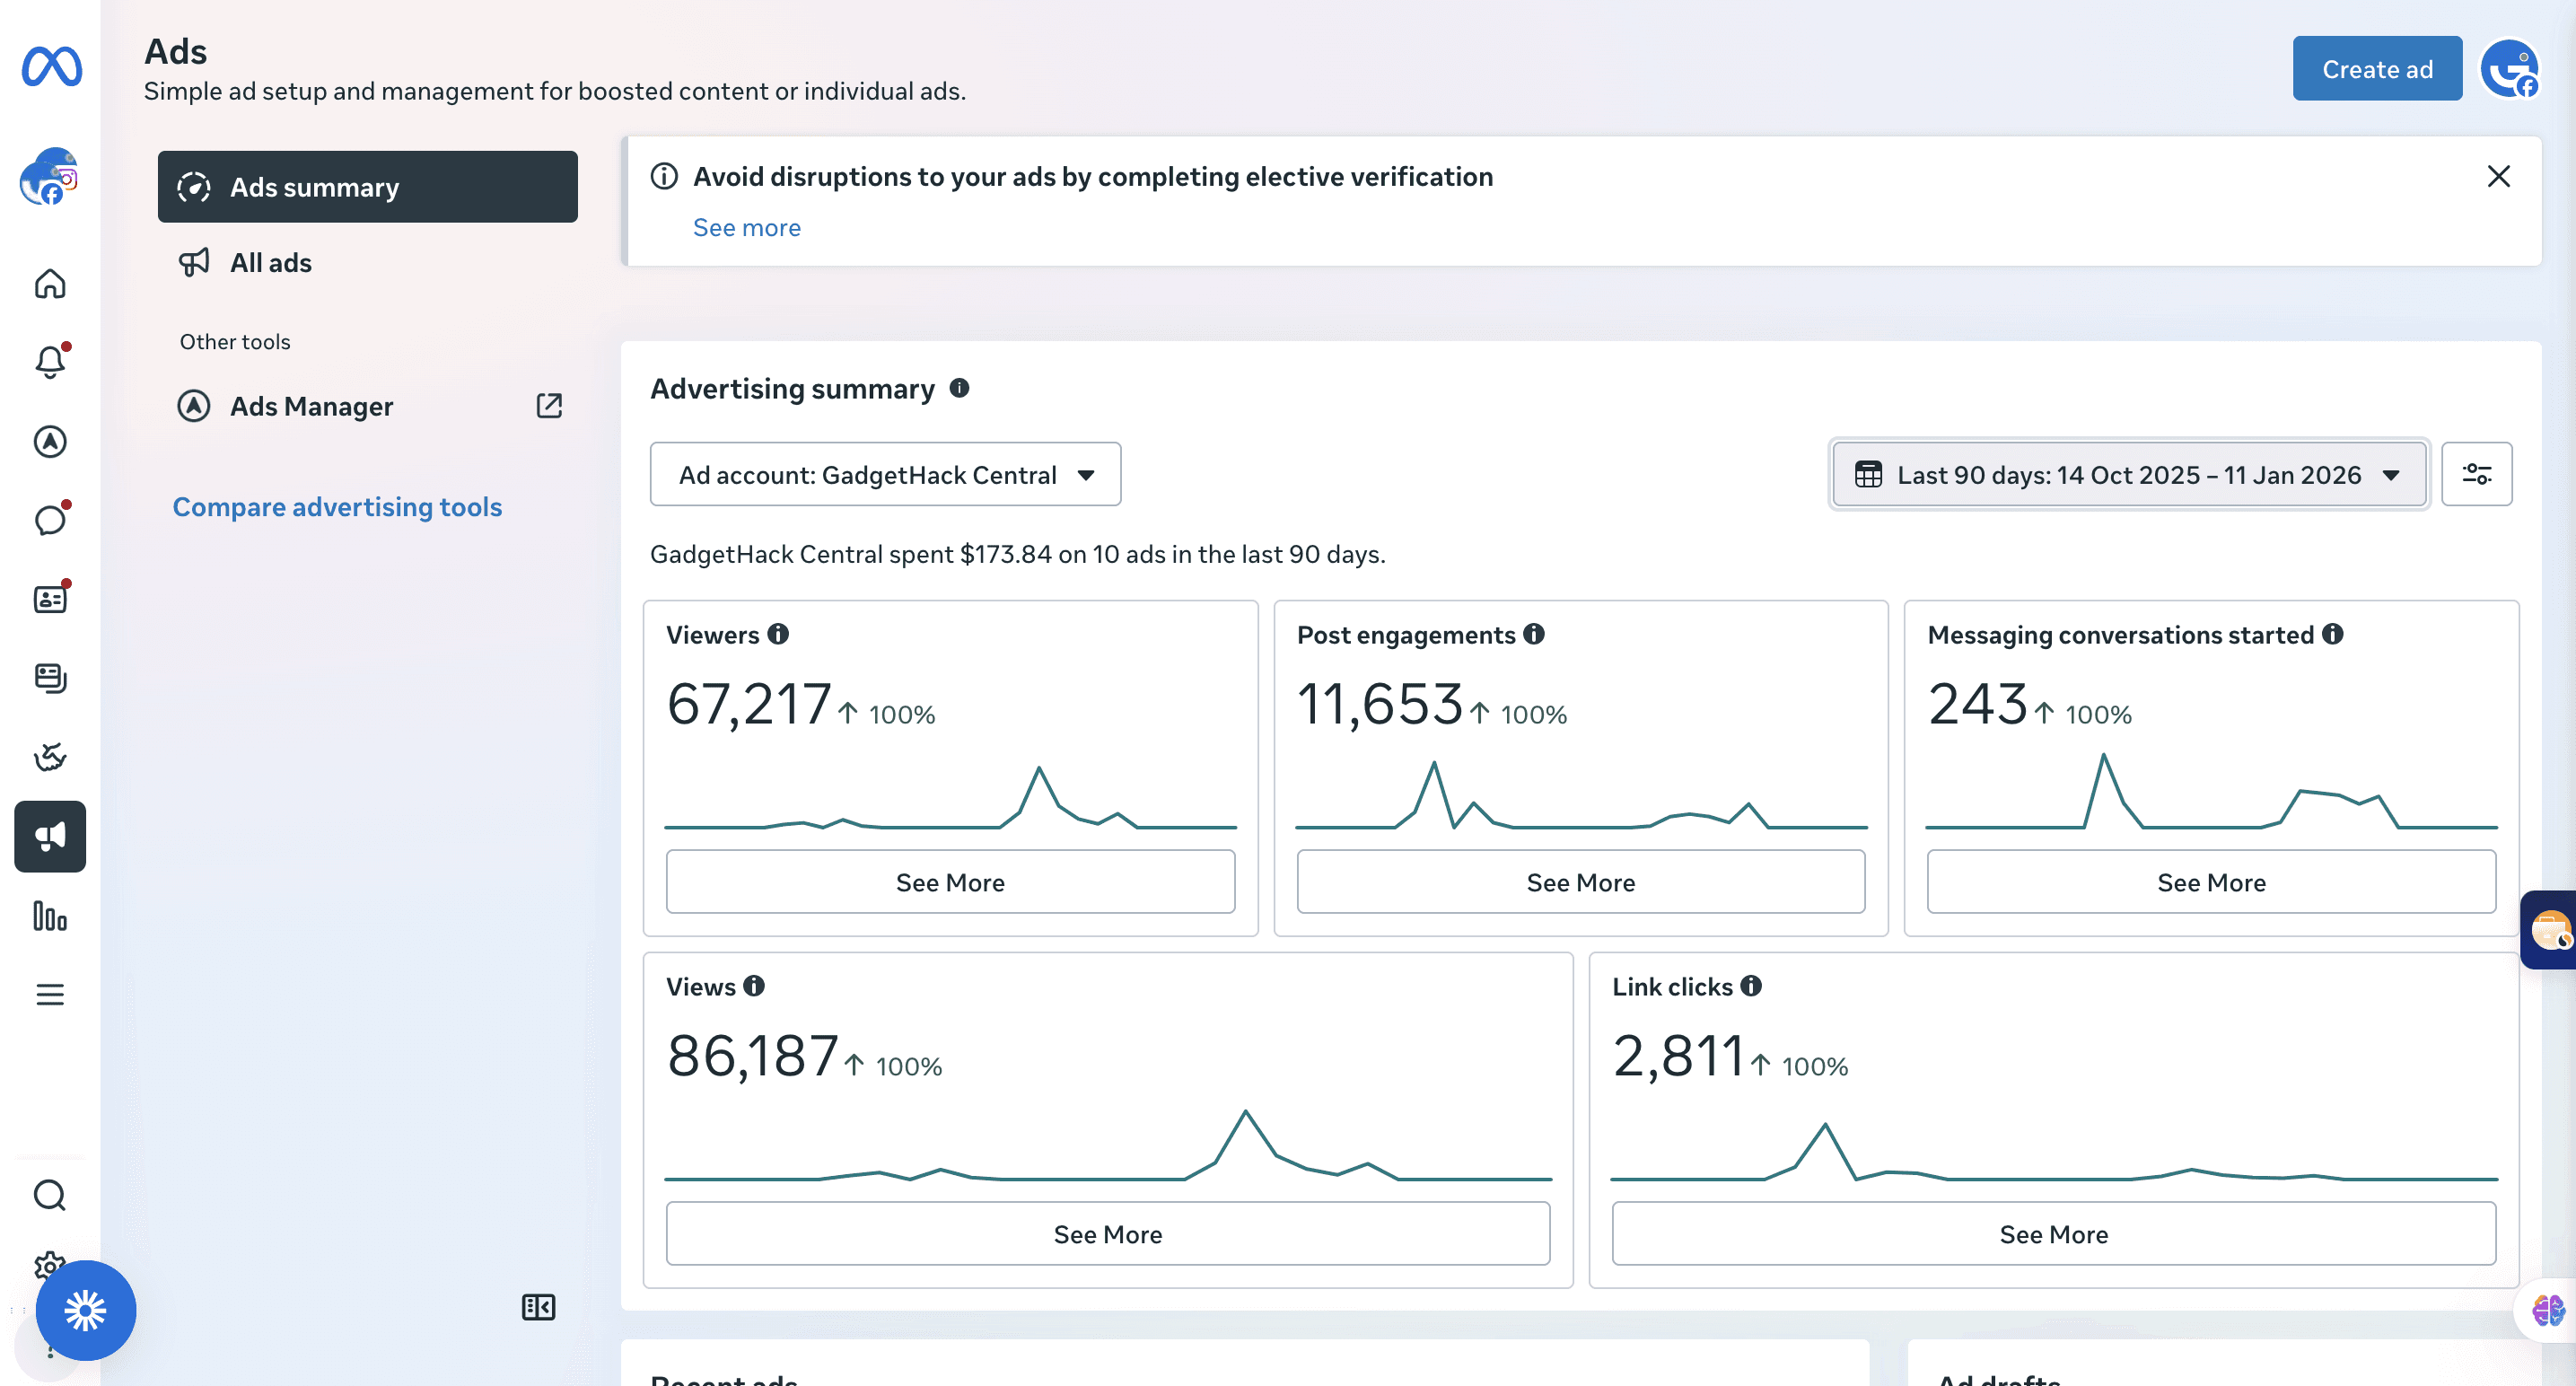The height and width of the screenshot is (1386, 2576).
Task: Select the Ads summary tab
Action: [x=367, y=187]
